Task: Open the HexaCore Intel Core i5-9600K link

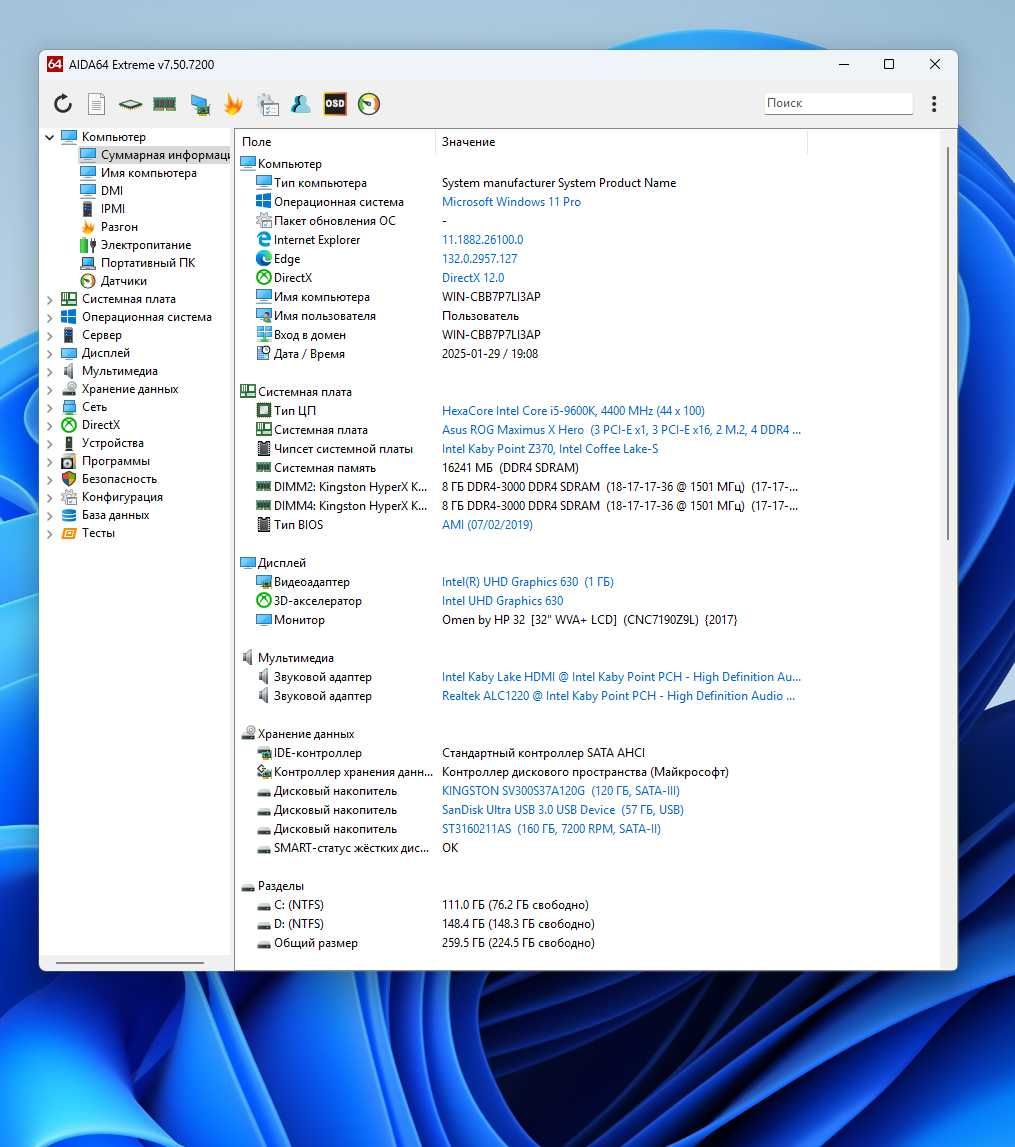Action: (573, 411)
